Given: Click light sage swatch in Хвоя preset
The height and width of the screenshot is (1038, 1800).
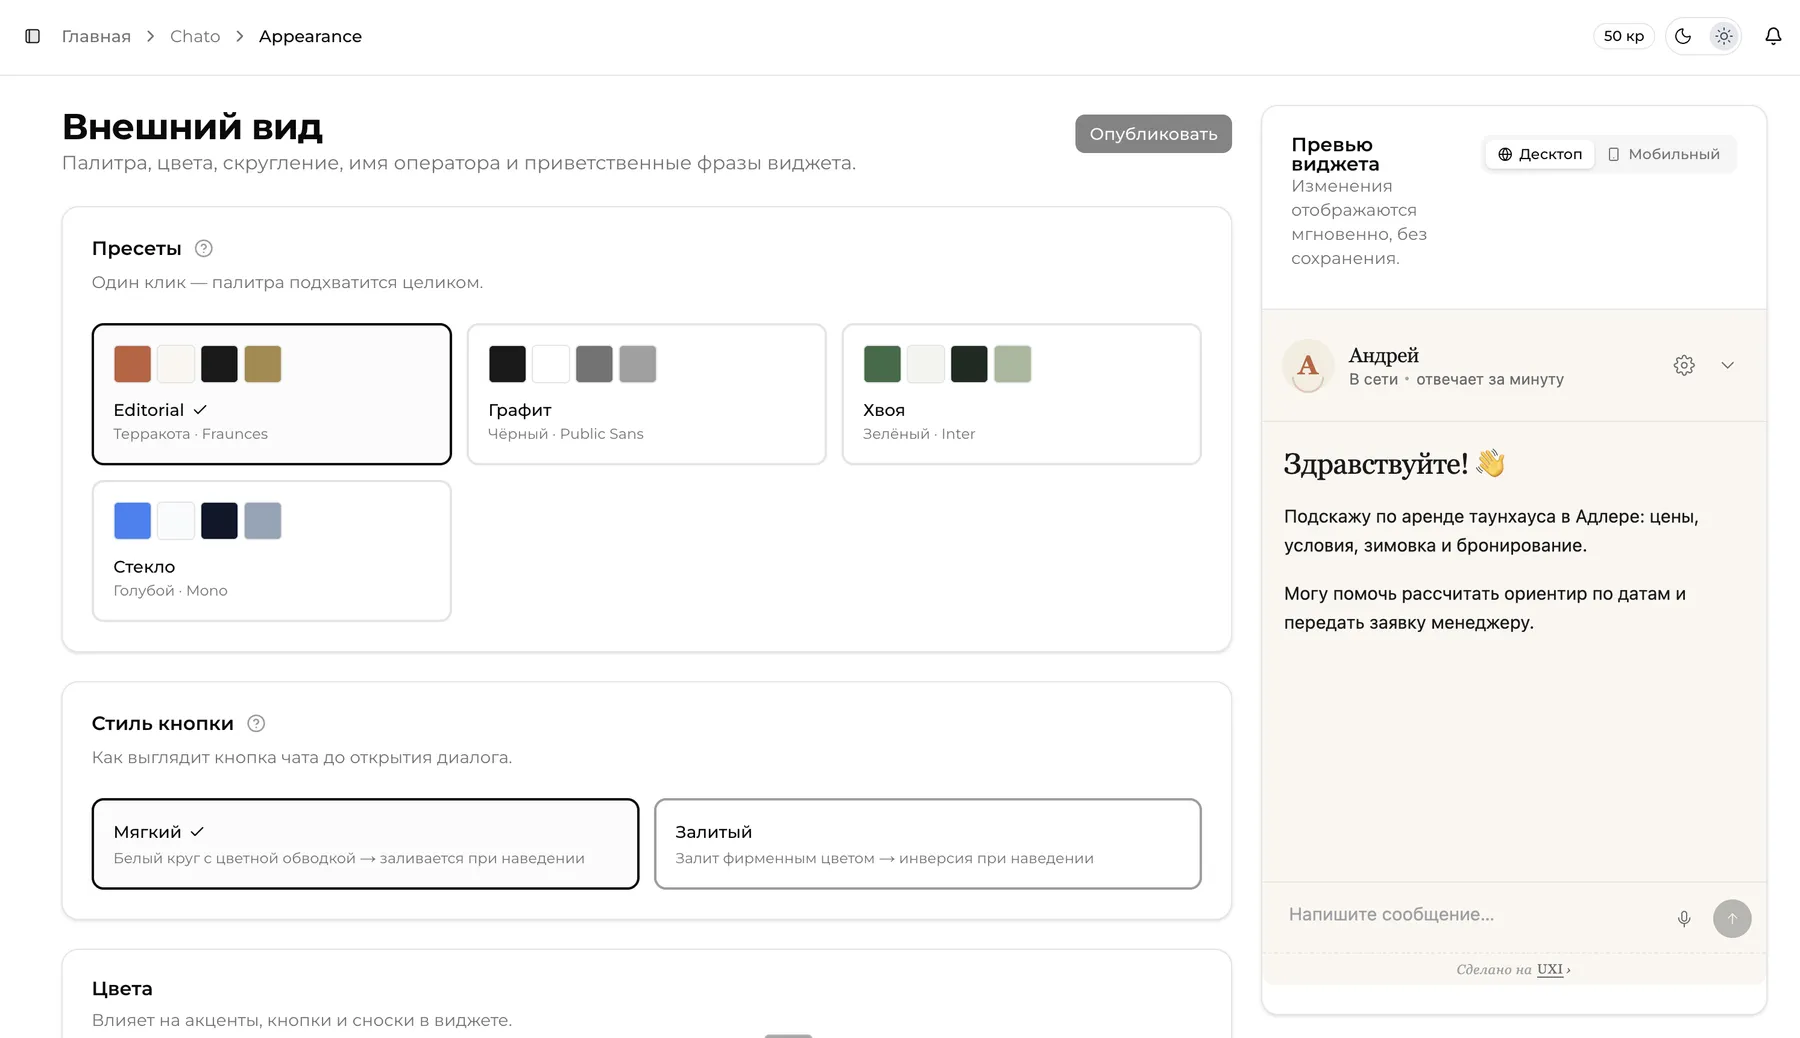Looking at the screenshot, I should (x=1012, y=364).
